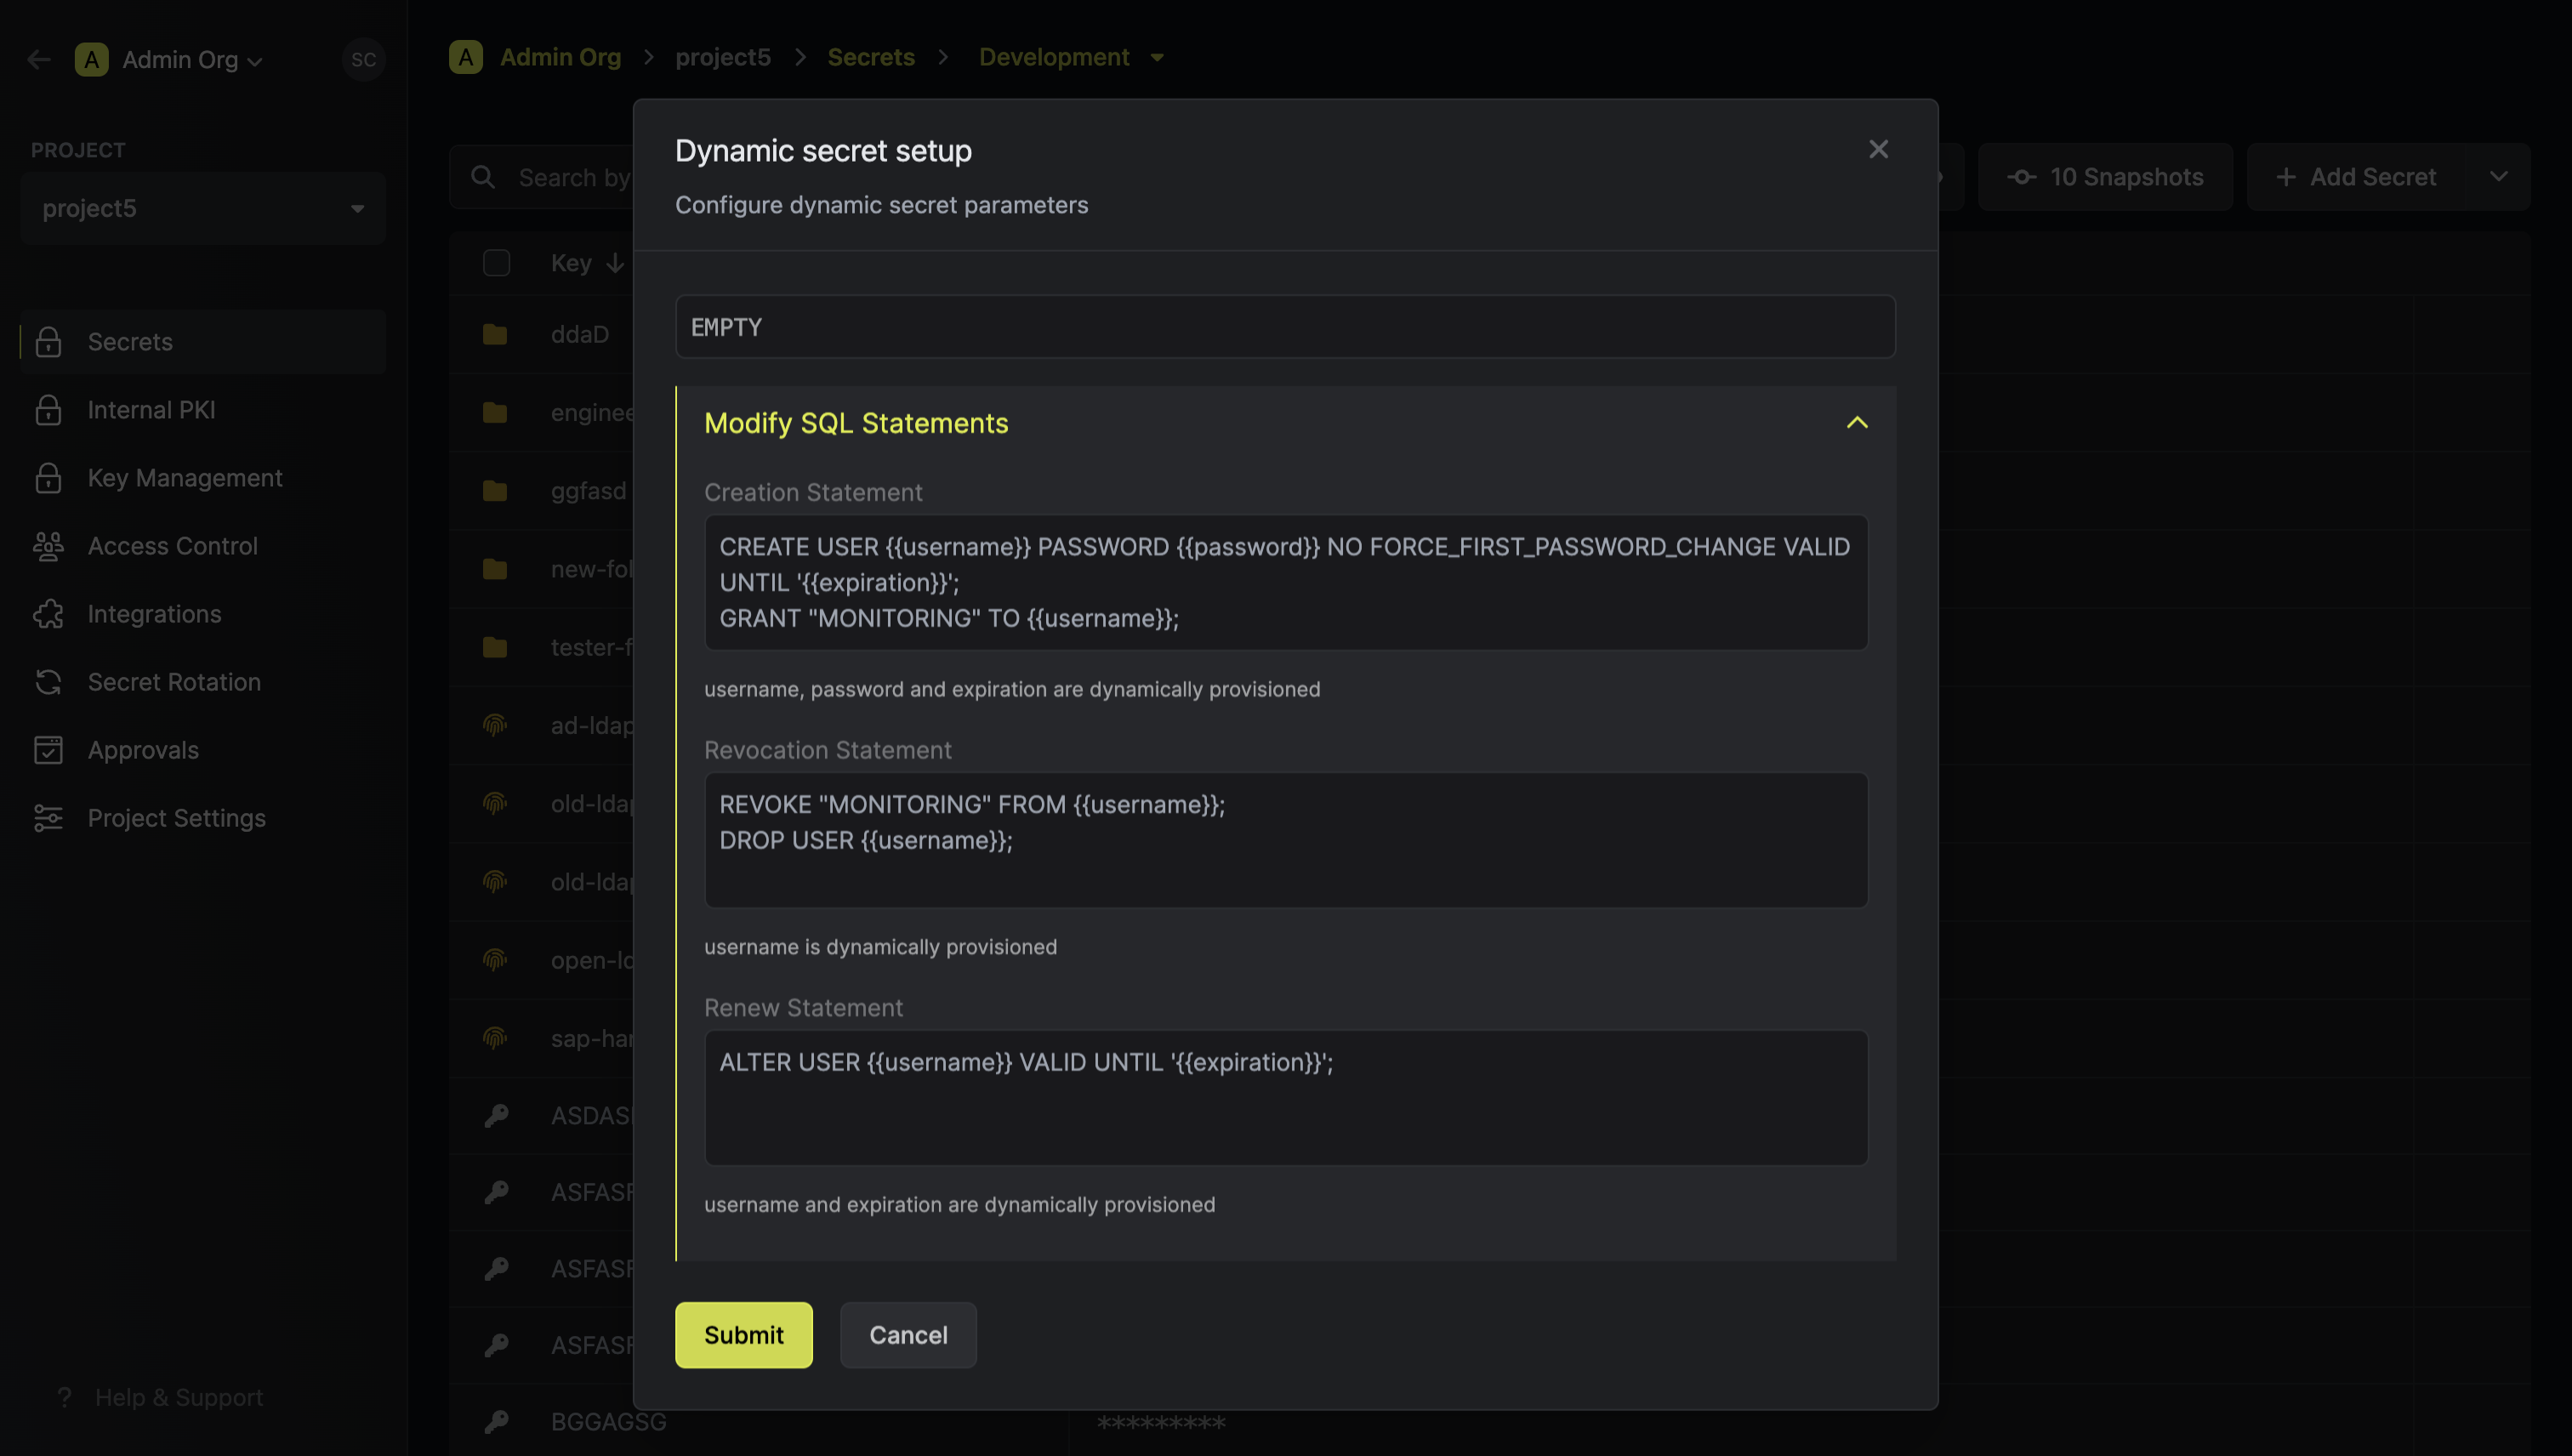This screenshot has height=1456, width=2572.
Task: Click the Key Management lock icon
Action: (x=48, y=477)
